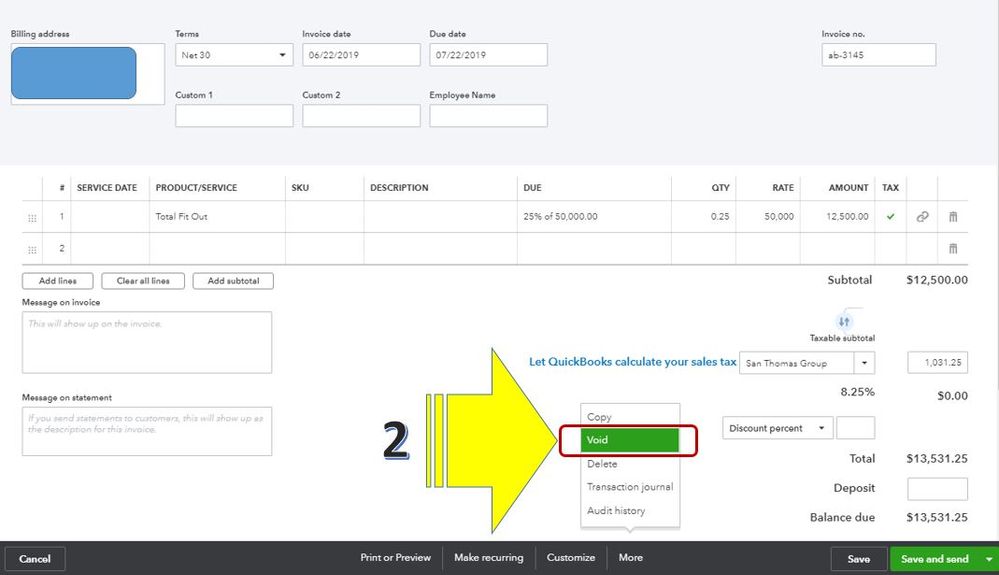Click the Due date field

click(488, 55)
